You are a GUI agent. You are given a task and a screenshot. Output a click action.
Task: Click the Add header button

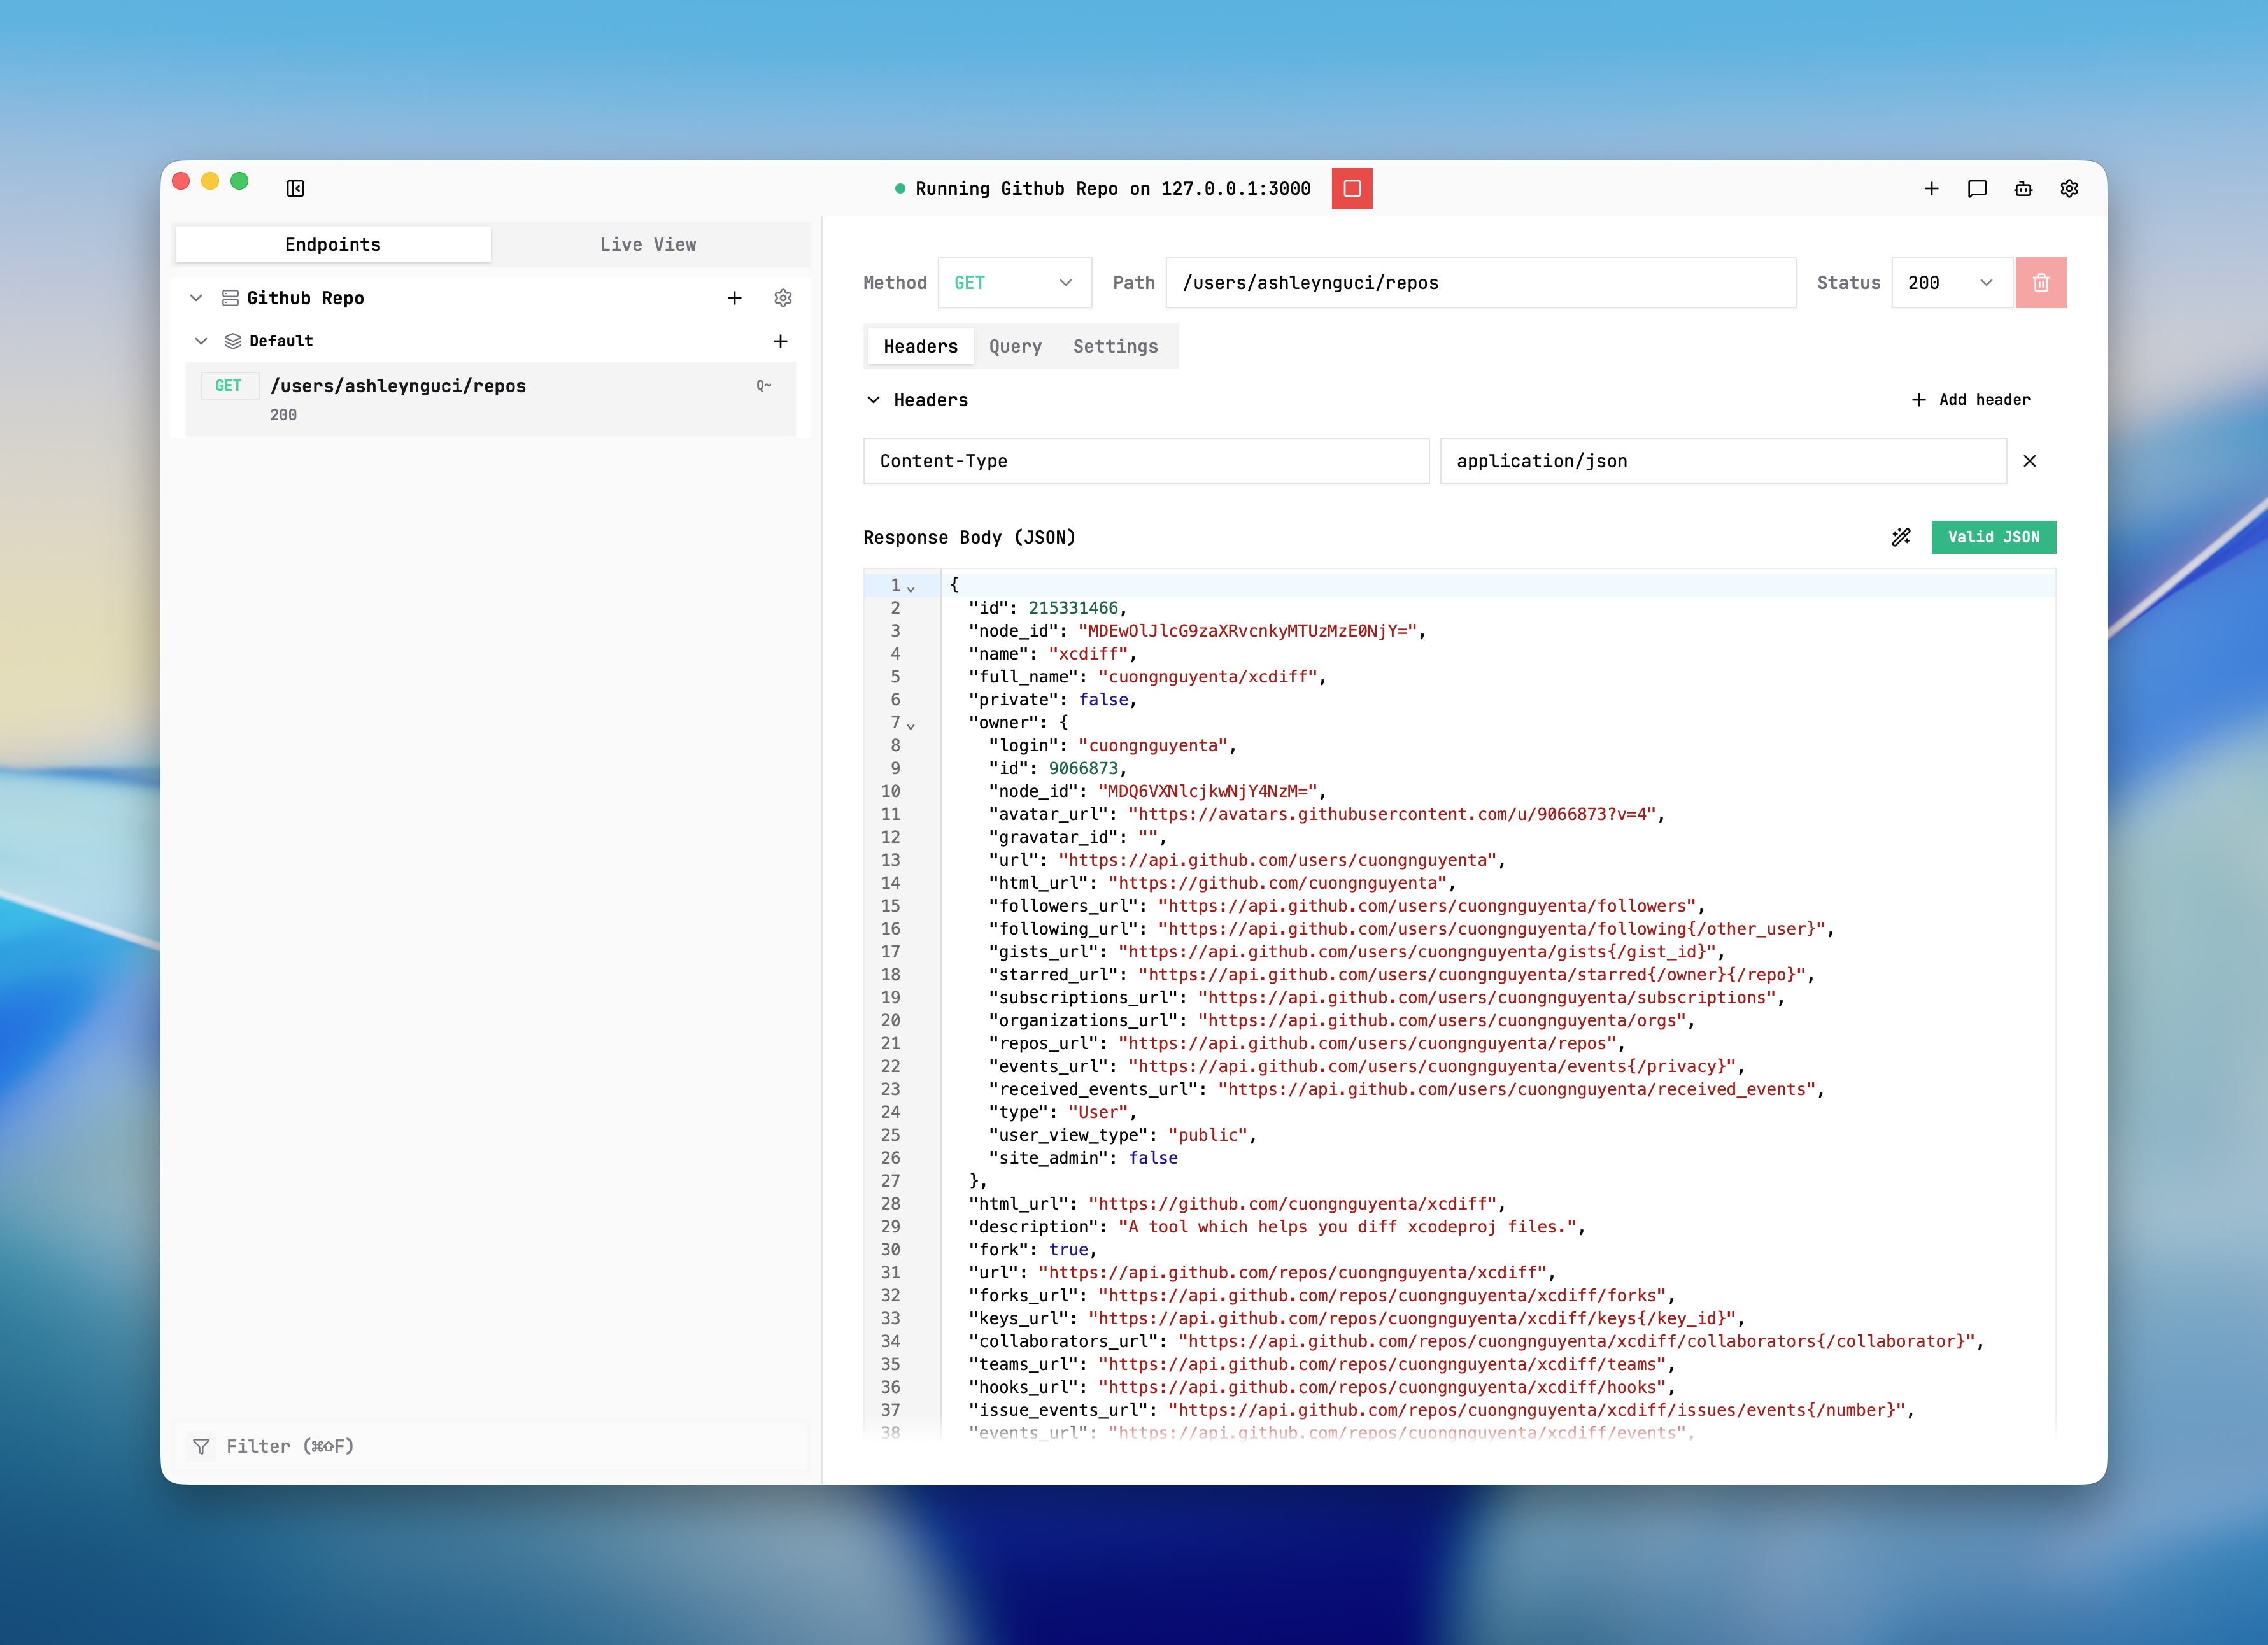[1970, 399]
